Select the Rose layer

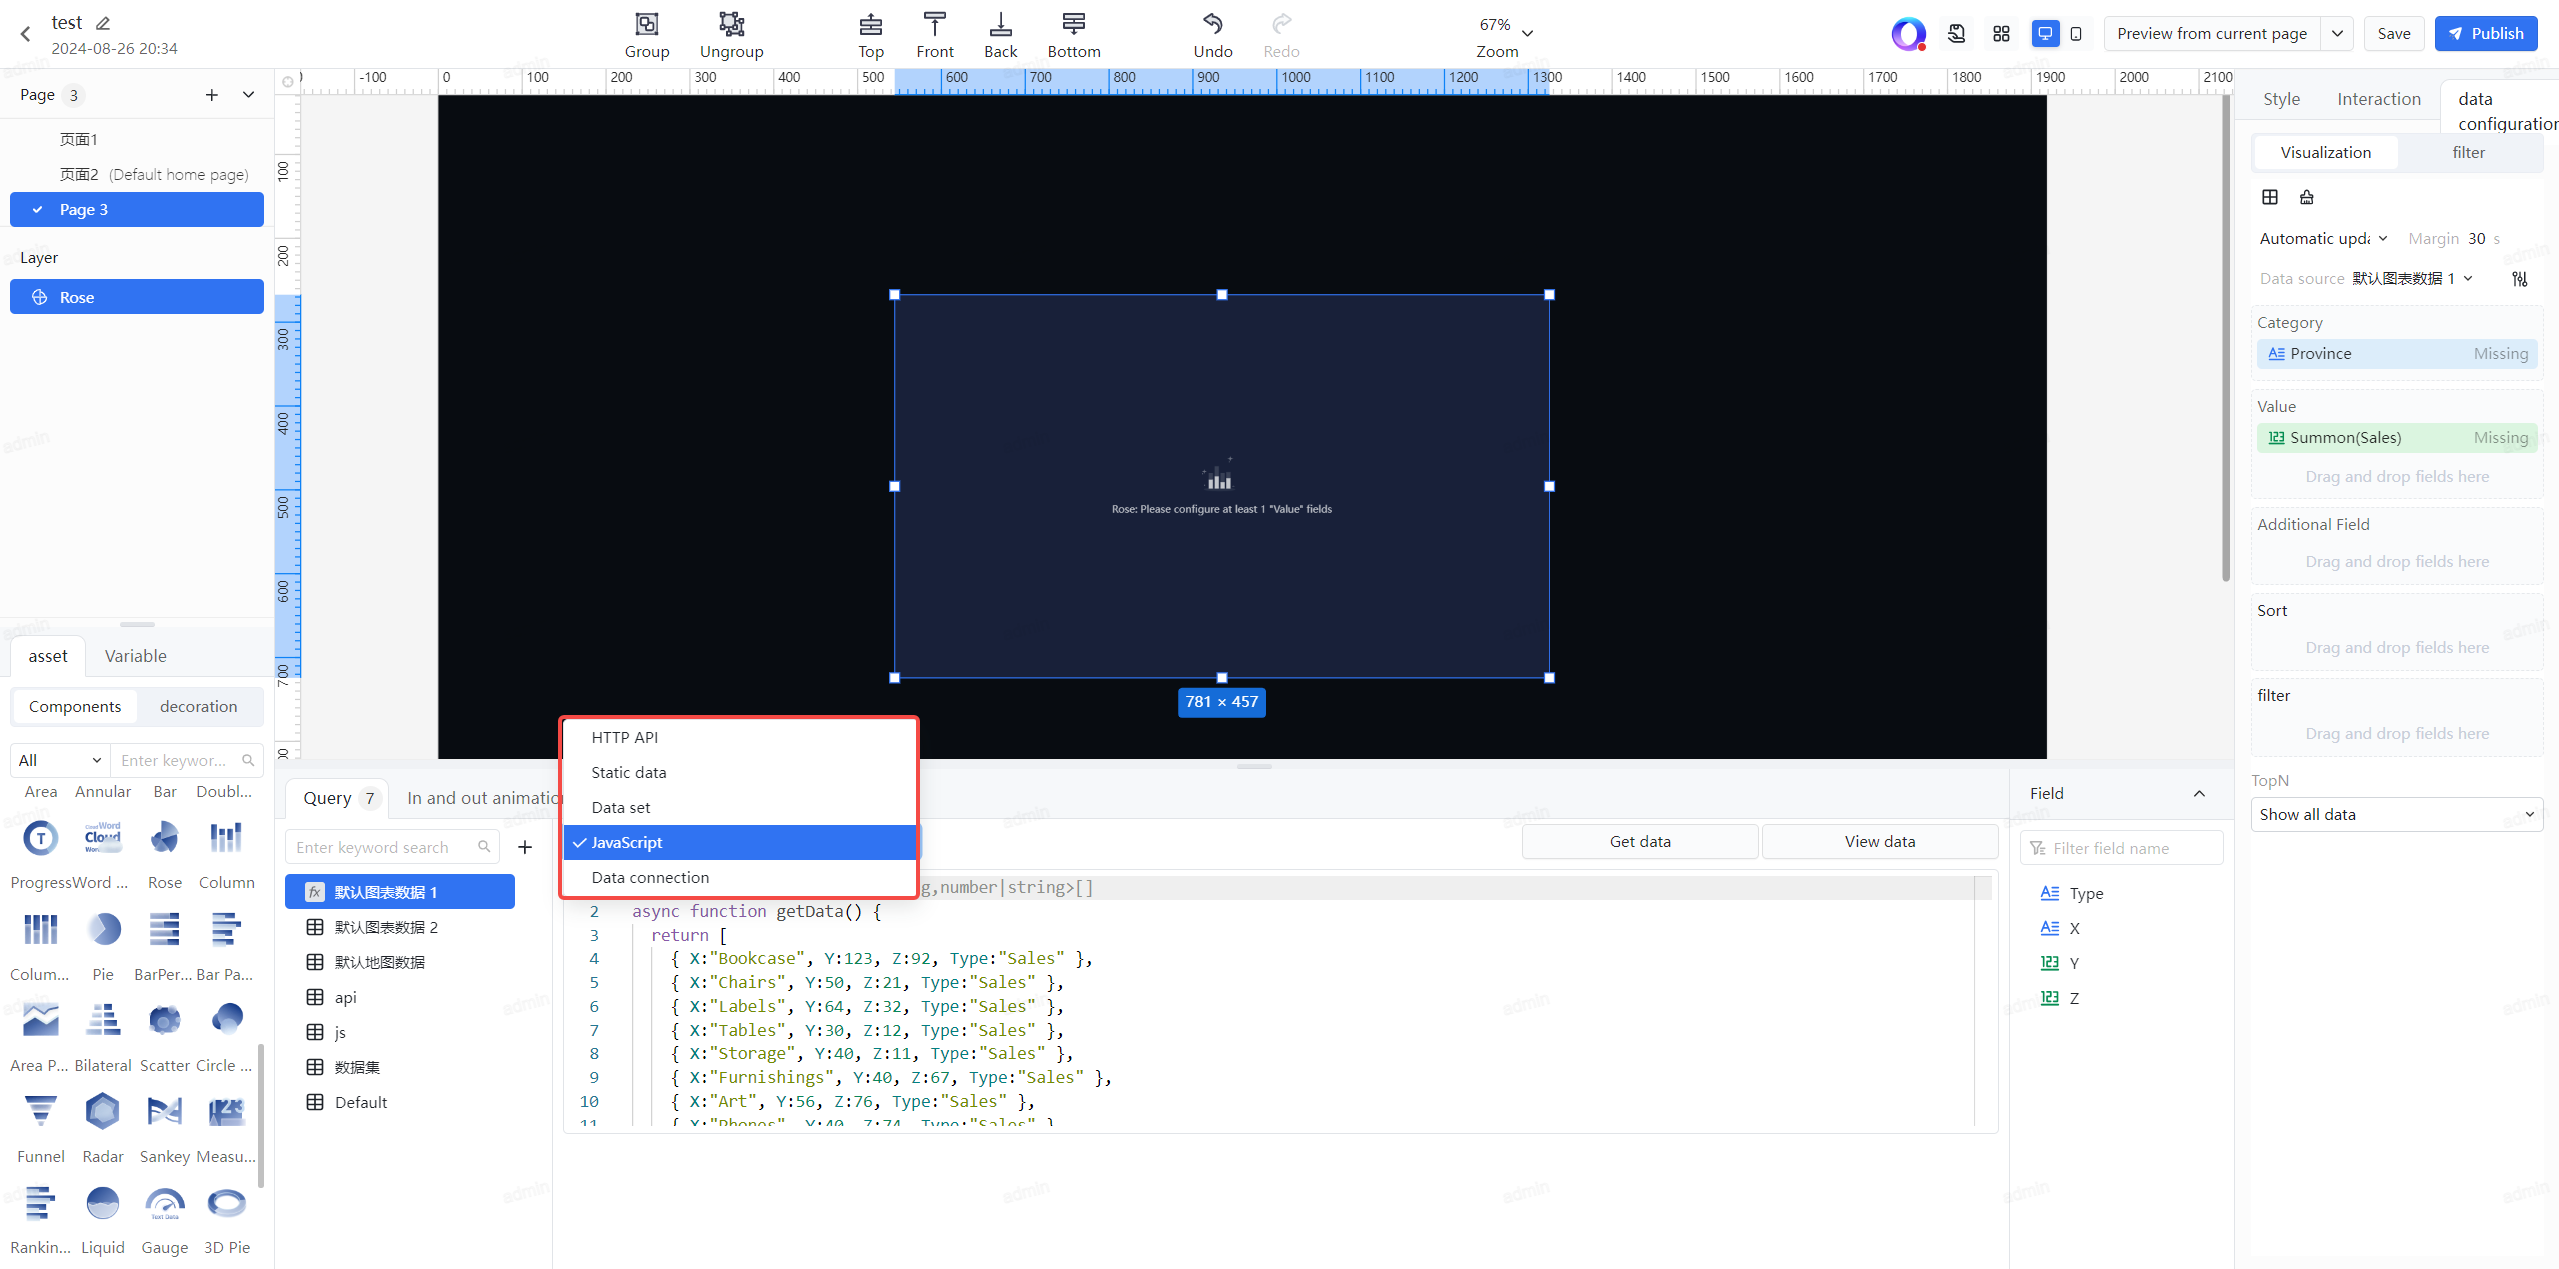[136, 297]
